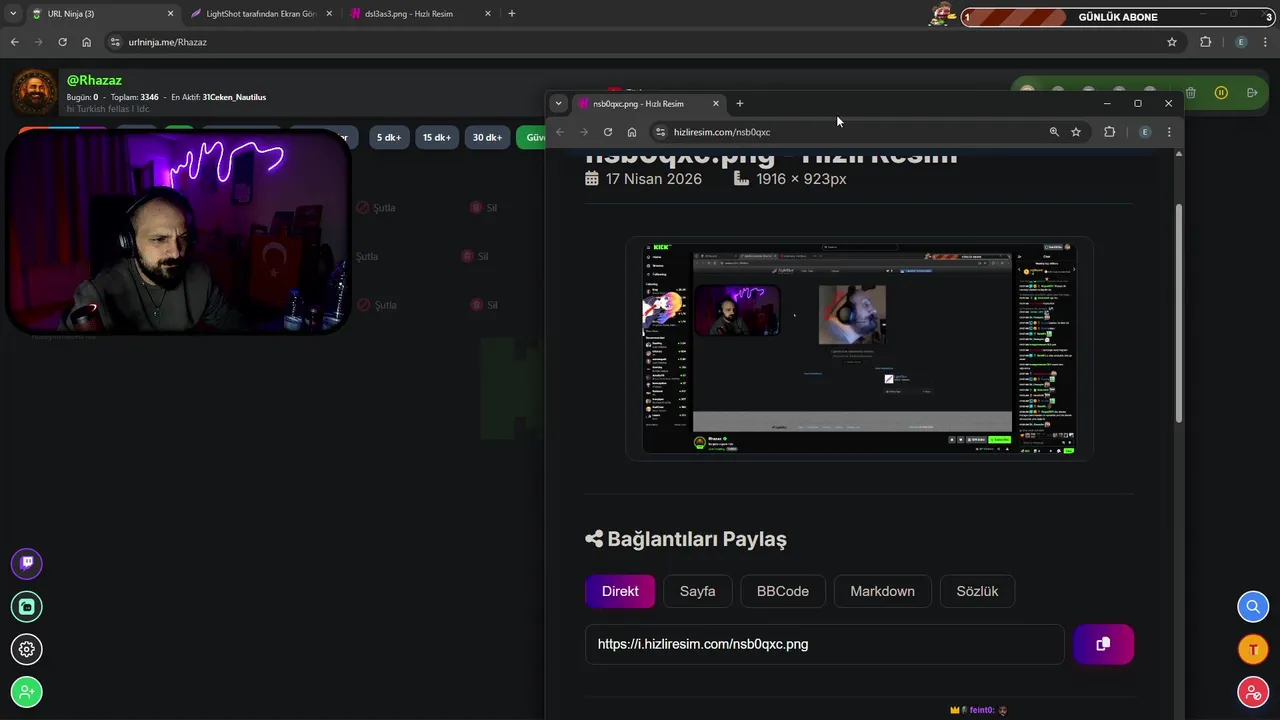This screenshot has height=720, width=1280.
Task: Open extensions icon in the back browser window
Action: point(1205,42)
